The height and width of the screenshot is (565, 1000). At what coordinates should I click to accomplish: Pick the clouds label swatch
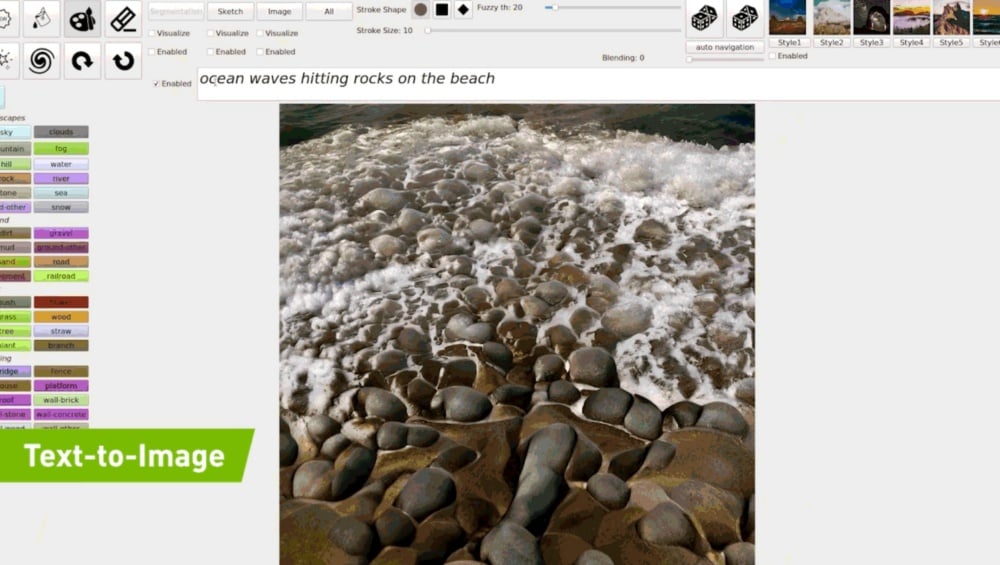click(61, 132)
